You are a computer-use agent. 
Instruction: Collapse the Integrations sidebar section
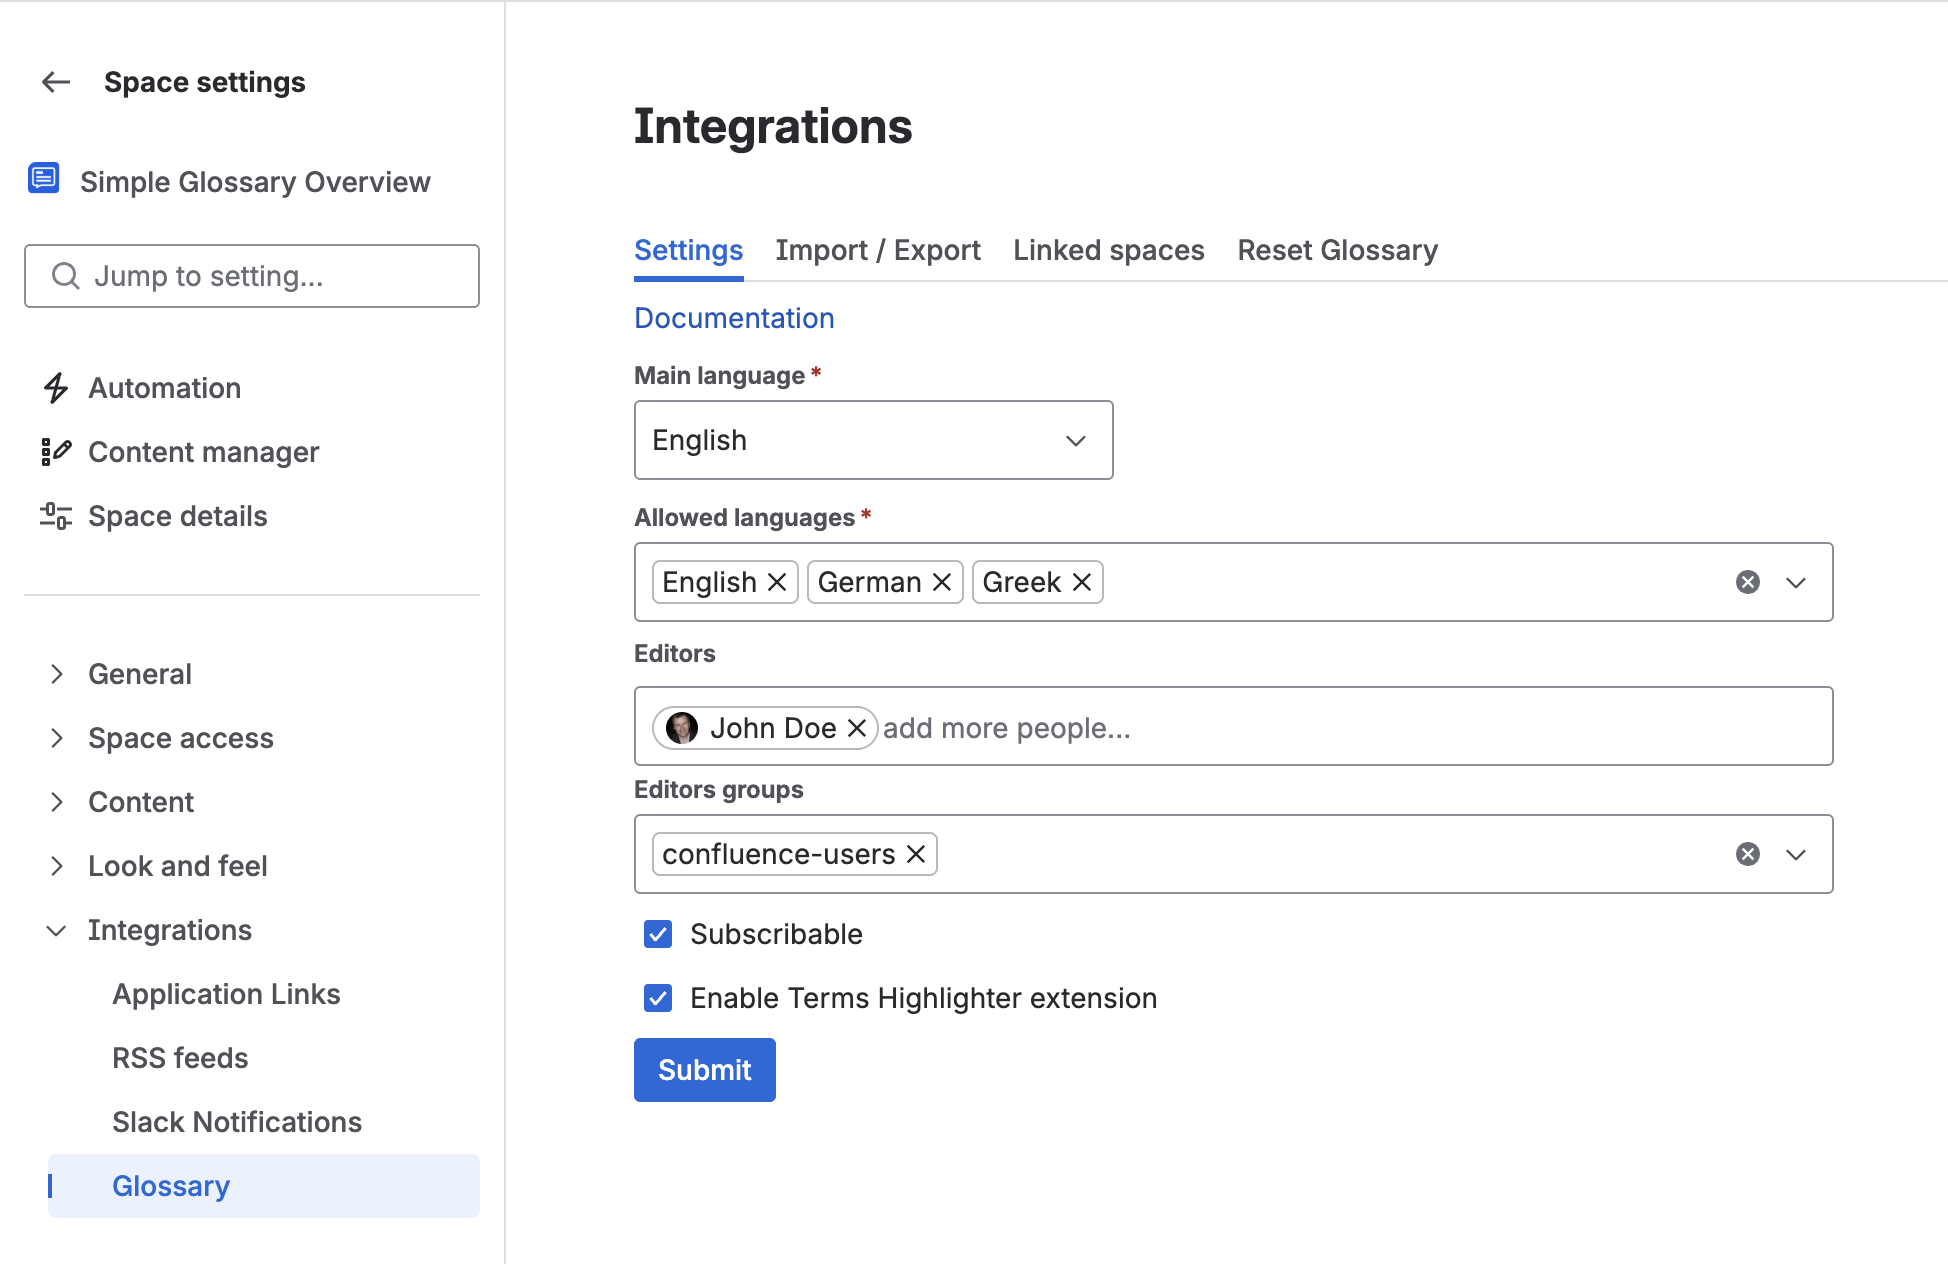57,930
